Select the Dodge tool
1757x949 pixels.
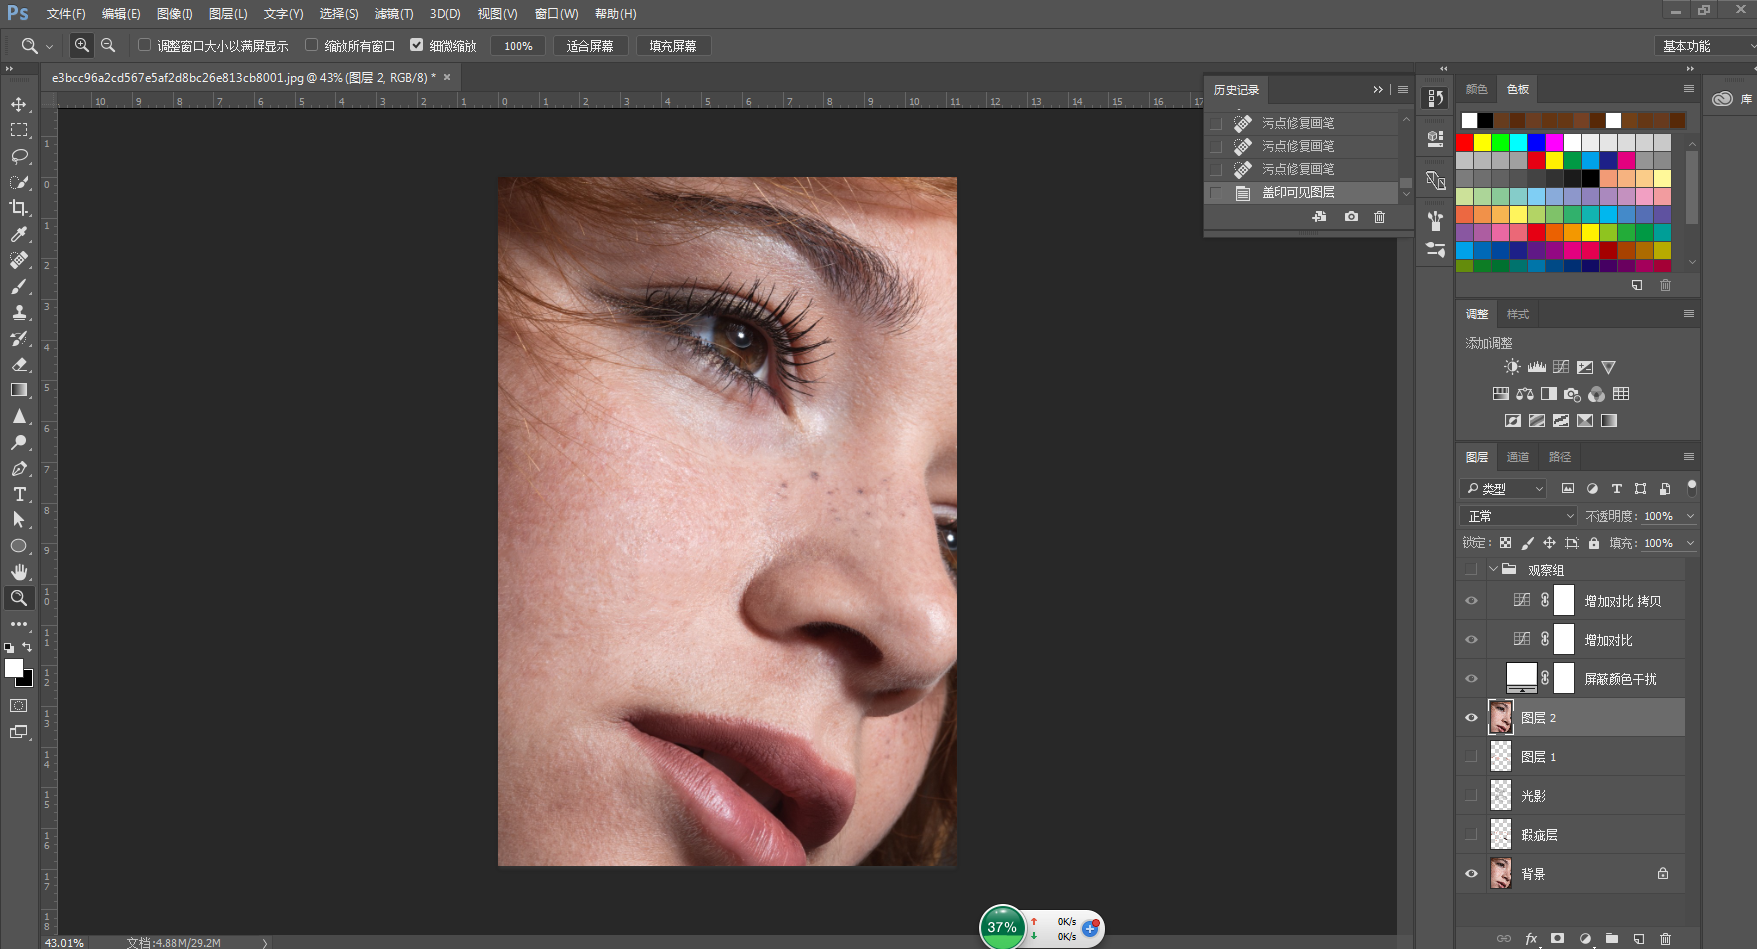point(19,442)
